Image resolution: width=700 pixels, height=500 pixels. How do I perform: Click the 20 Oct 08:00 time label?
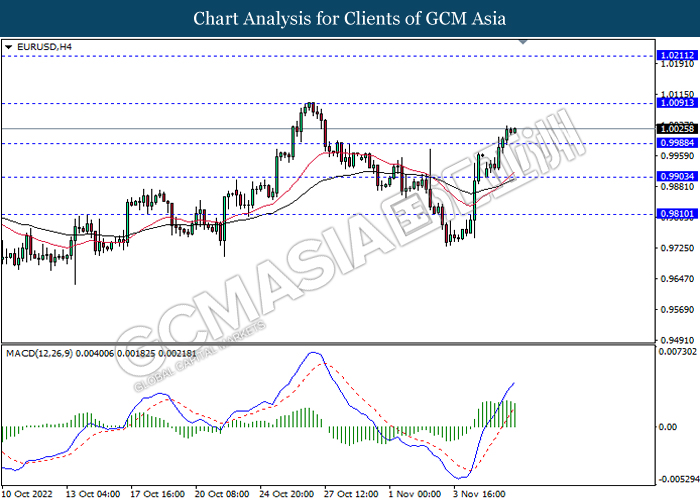click(x=222, y=494)
